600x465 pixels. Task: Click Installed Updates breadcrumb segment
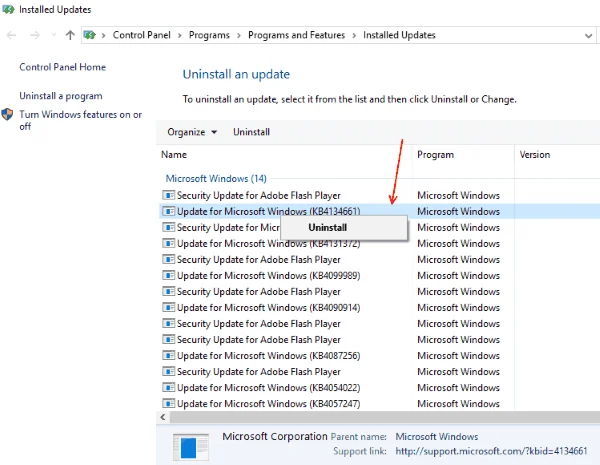pos(399,35)
